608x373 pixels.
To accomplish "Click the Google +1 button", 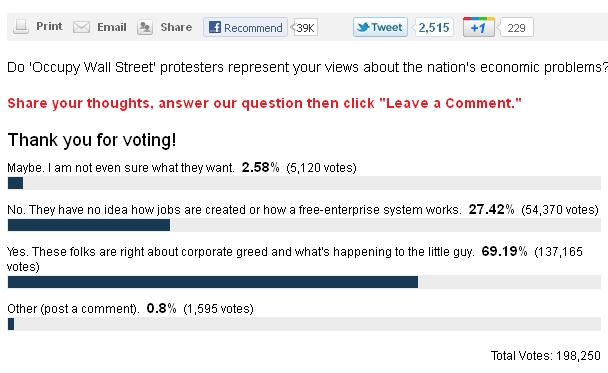I will (479, 27).
